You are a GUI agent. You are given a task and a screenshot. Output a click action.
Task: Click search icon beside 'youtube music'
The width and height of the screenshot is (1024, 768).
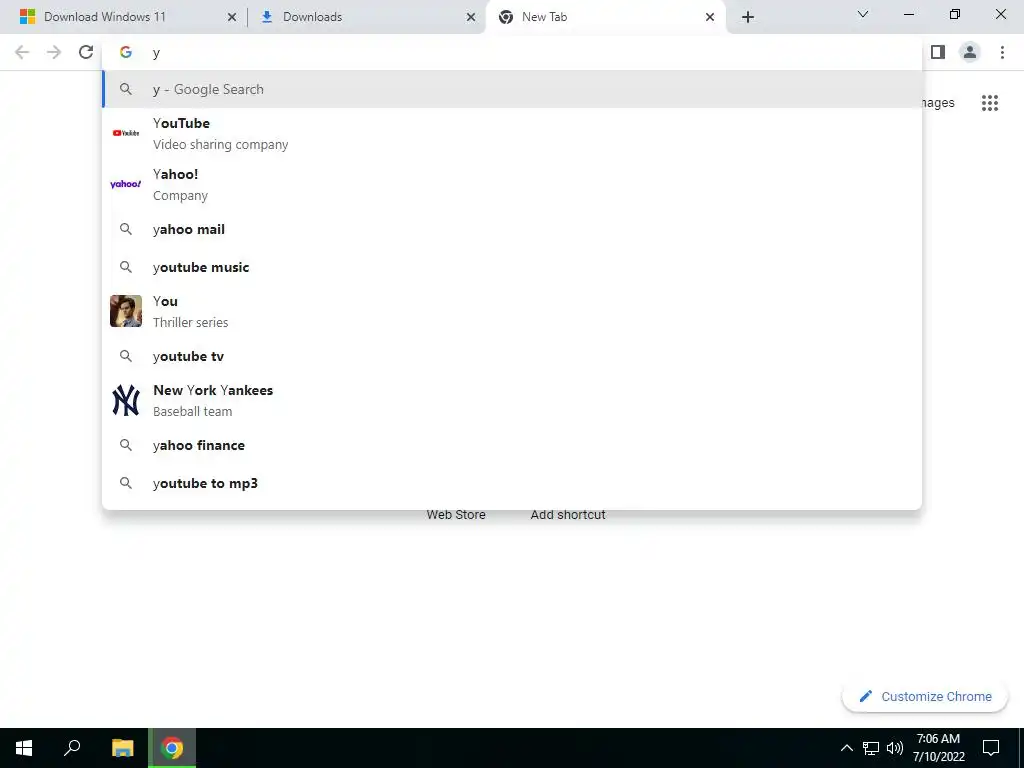(126, 267)
